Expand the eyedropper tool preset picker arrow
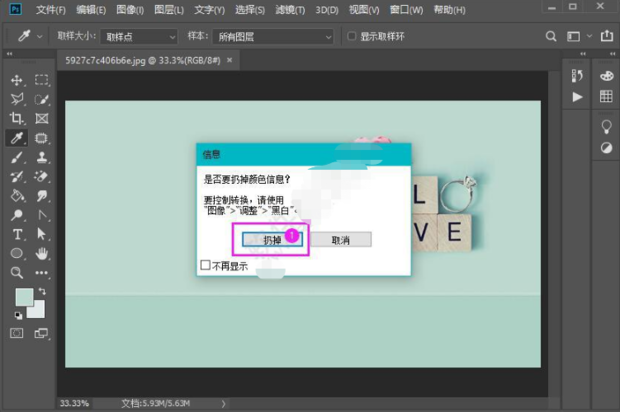The width and height of the screenshot is (620, 412). [x=40, y=37]
